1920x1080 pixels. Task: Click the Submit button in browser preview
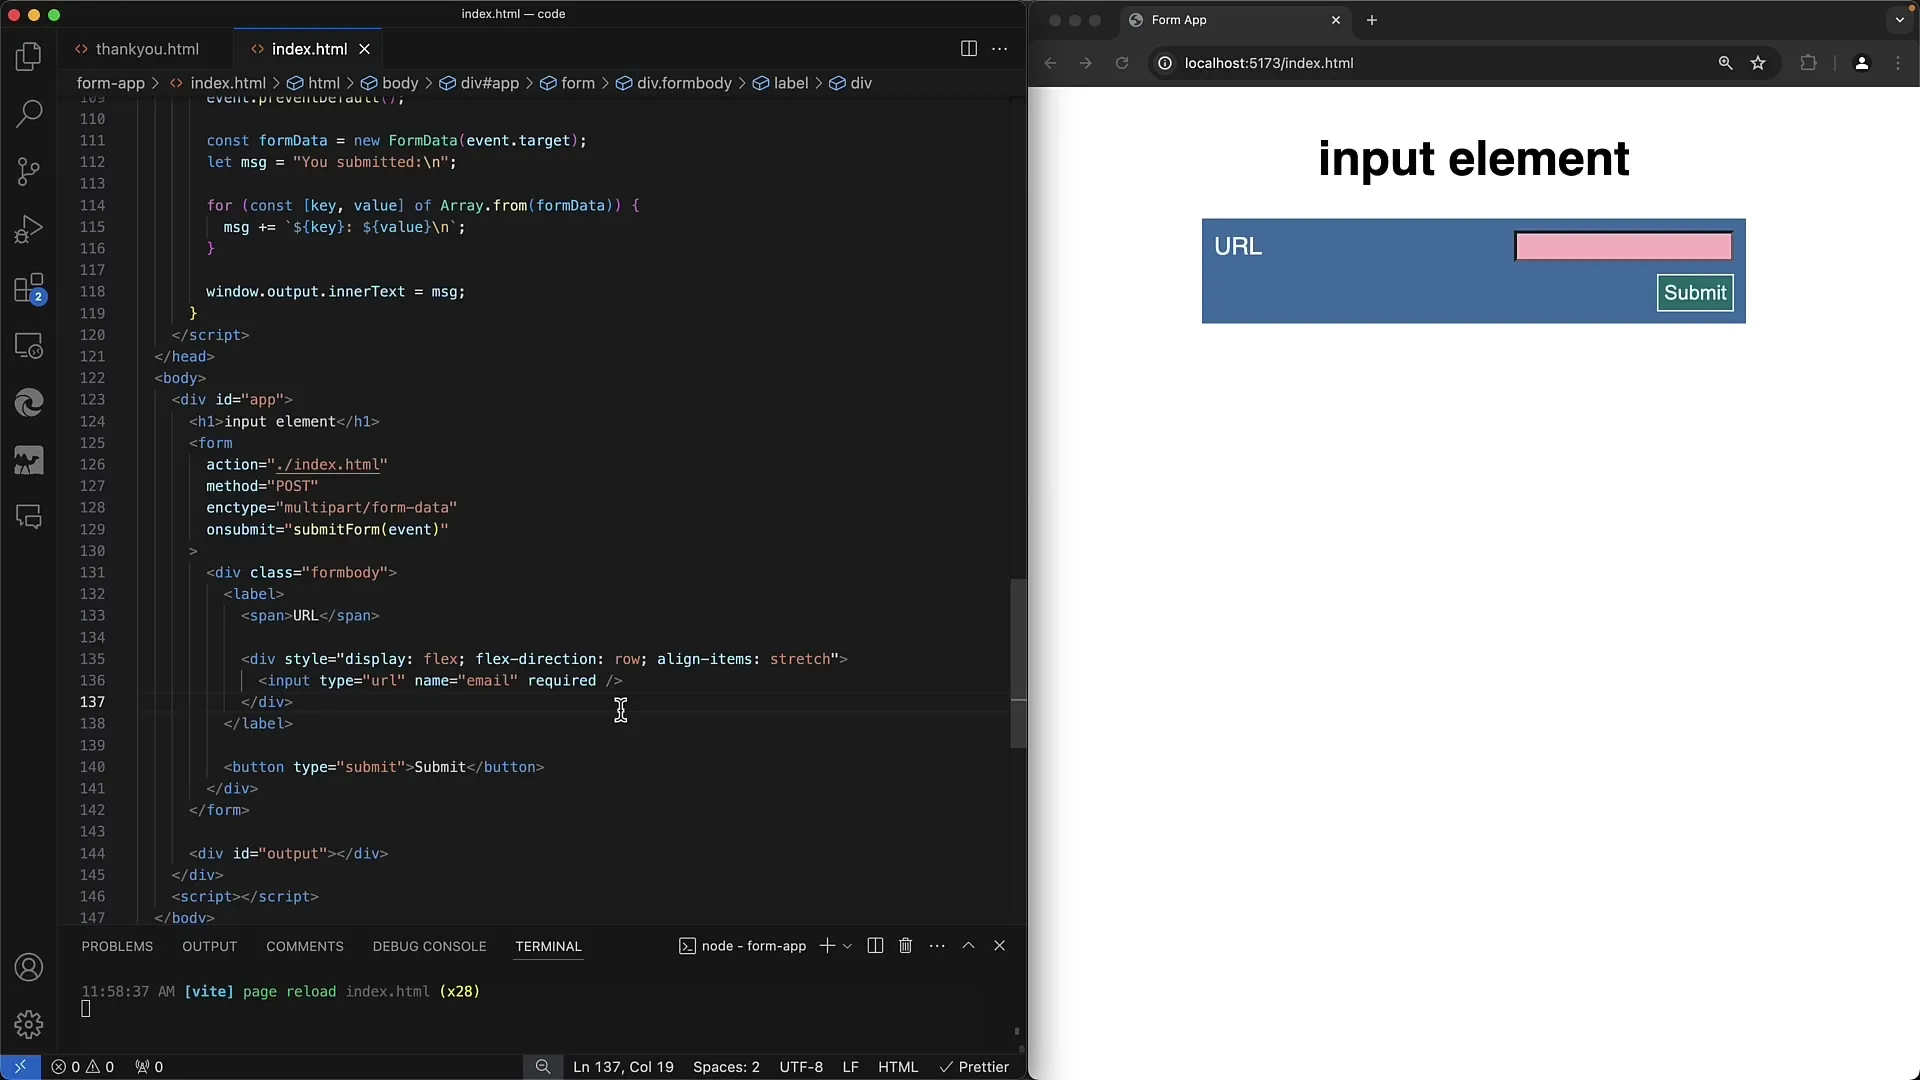[1695, 291]
